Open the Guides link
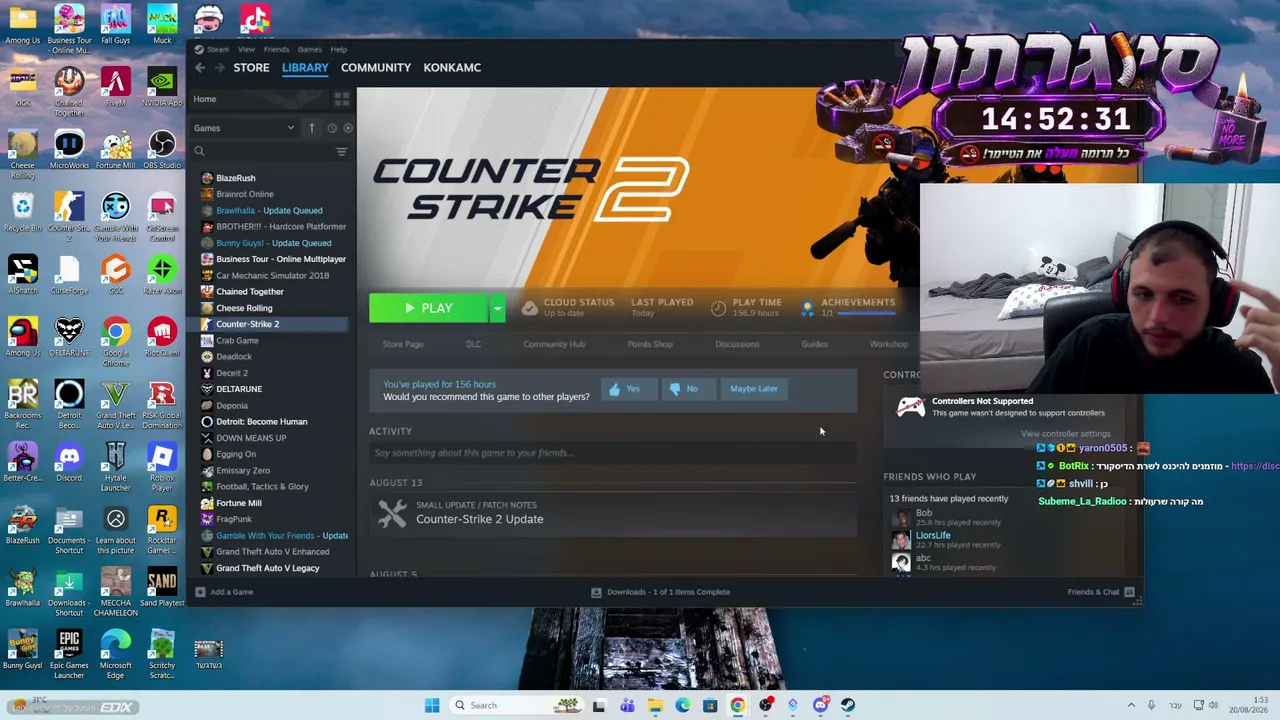The height and width of the screenshot is (720, 1280). 814,345
